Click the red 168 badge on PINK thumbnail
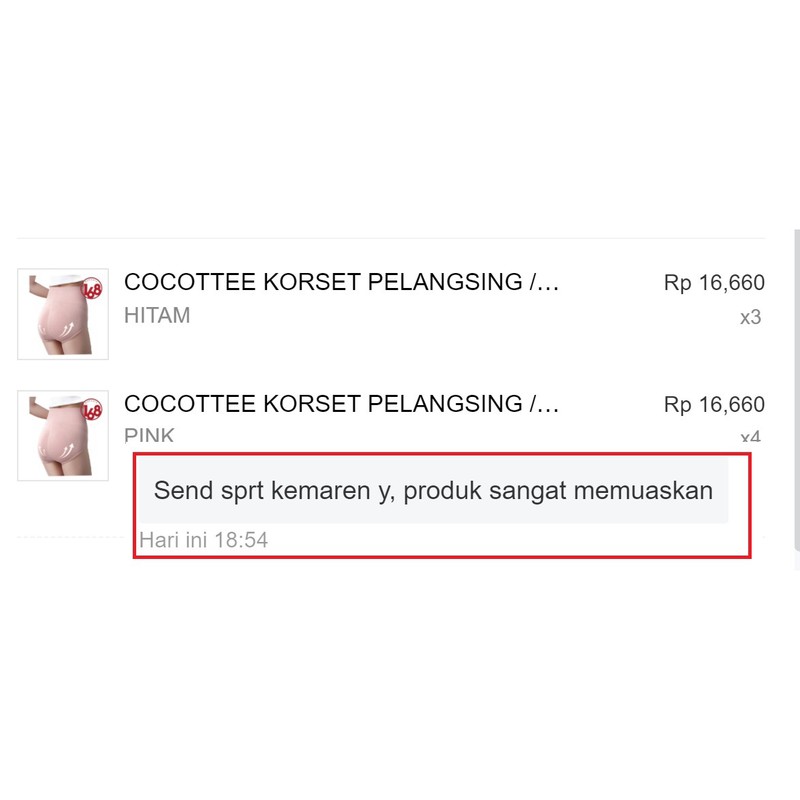Screen dimensions: 800x800 pyautogui.click(x=92, y=411)
